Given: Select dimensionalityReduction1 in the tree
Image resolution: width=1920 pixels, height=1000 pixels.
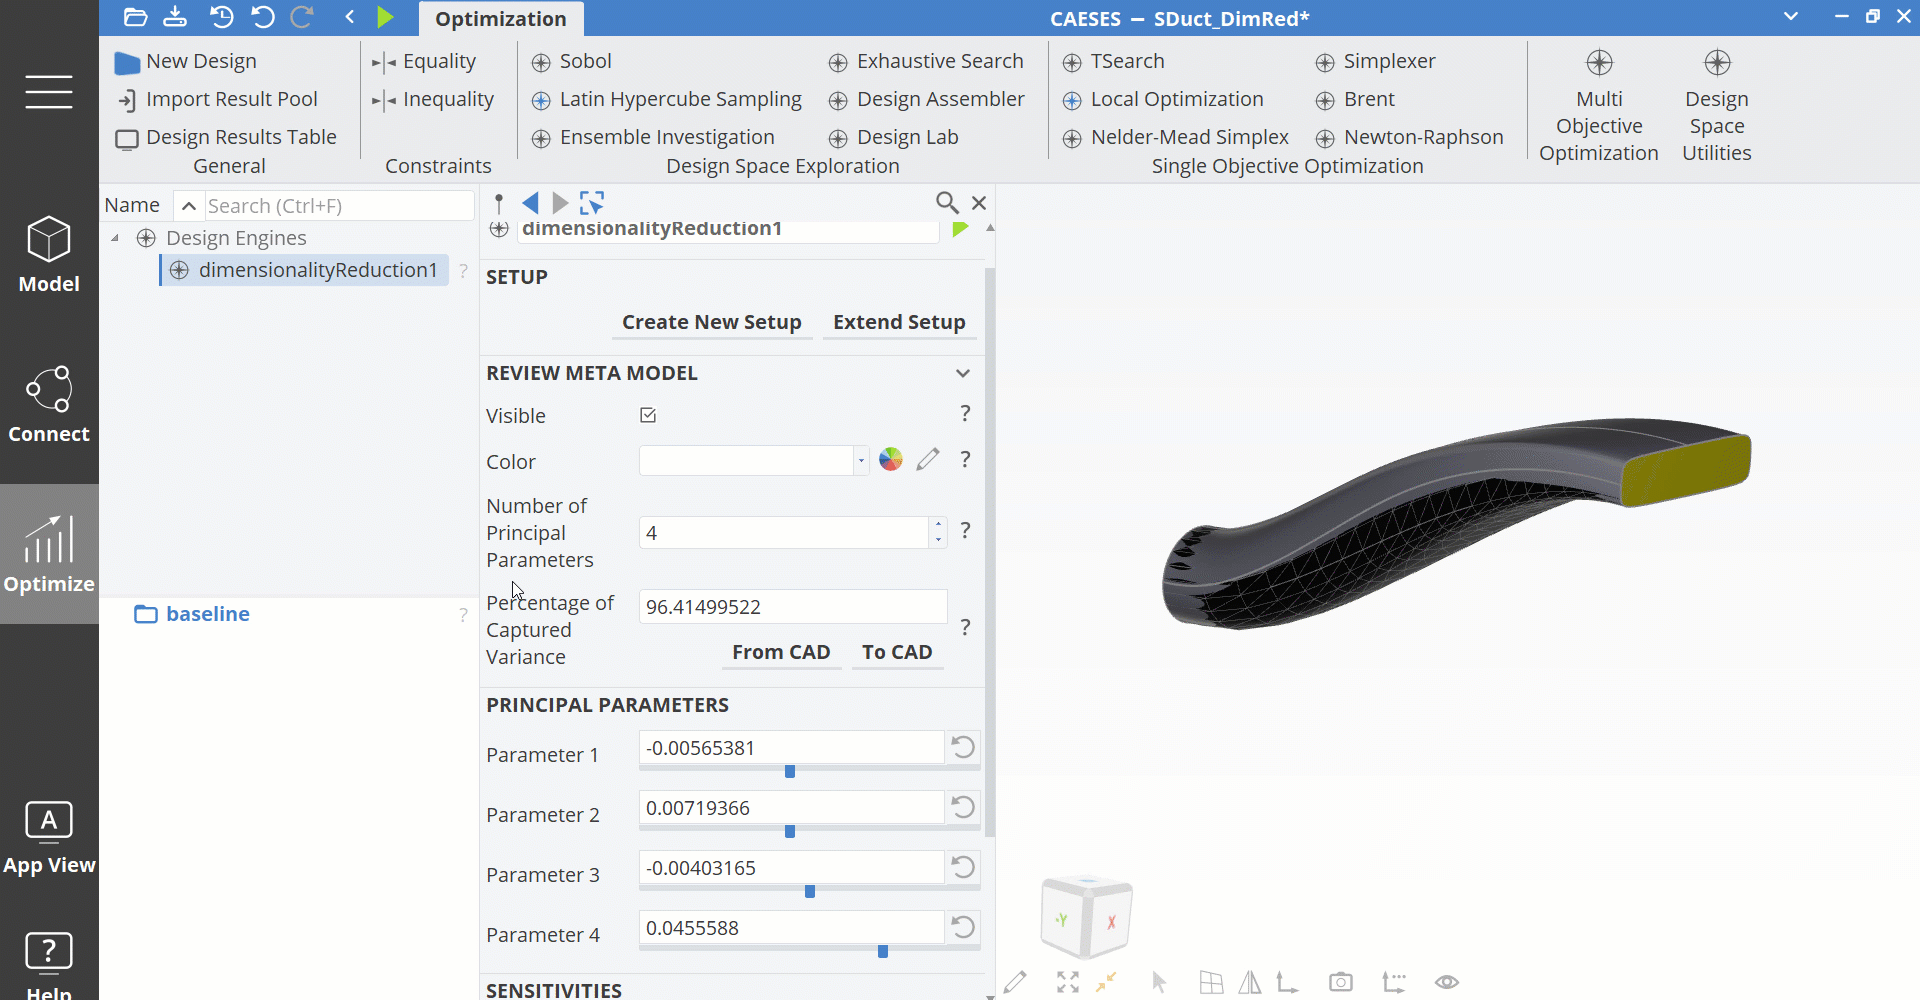Looking at the screenshot, I should point(305,270).
